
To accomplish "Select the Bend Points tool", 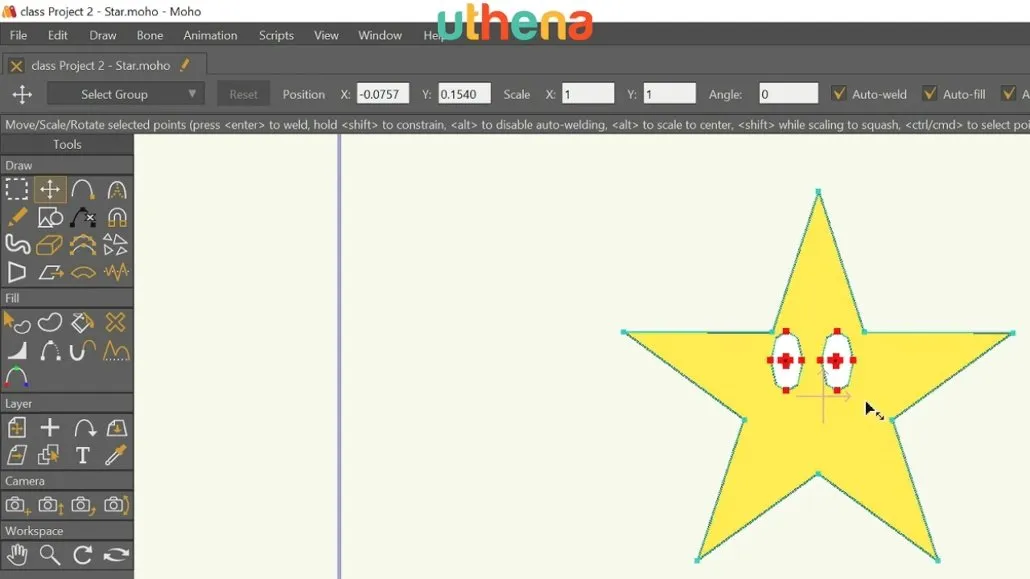I will pyautogui.click(x=83, y=272).
